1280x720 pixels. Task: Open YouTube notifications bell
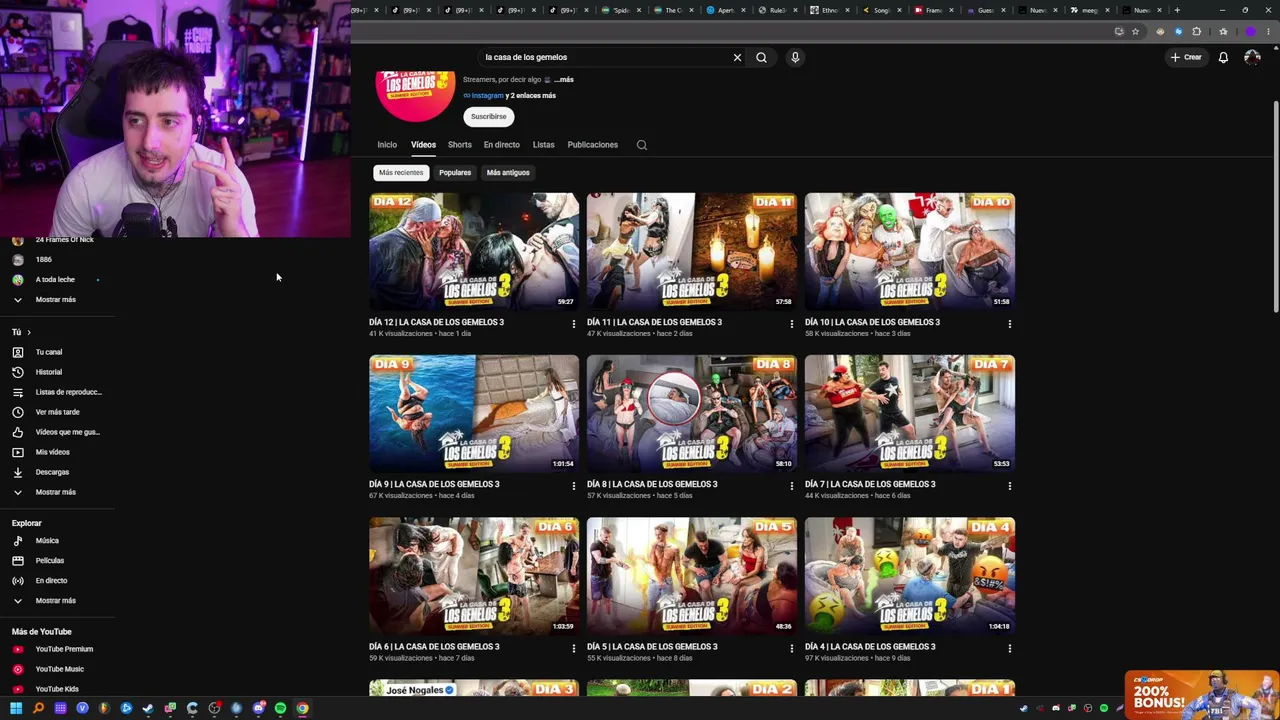pyautogui.click(x=1223, y=57)
